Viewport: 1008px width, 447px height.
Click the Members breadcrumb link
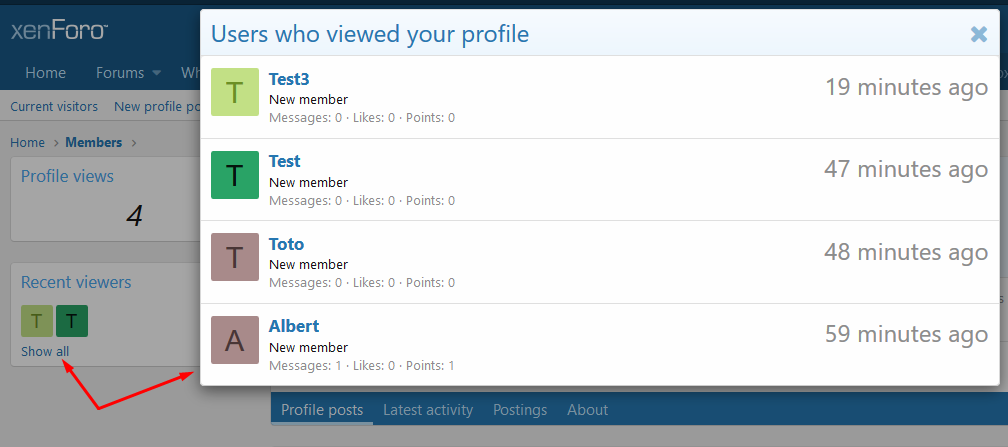94,143
